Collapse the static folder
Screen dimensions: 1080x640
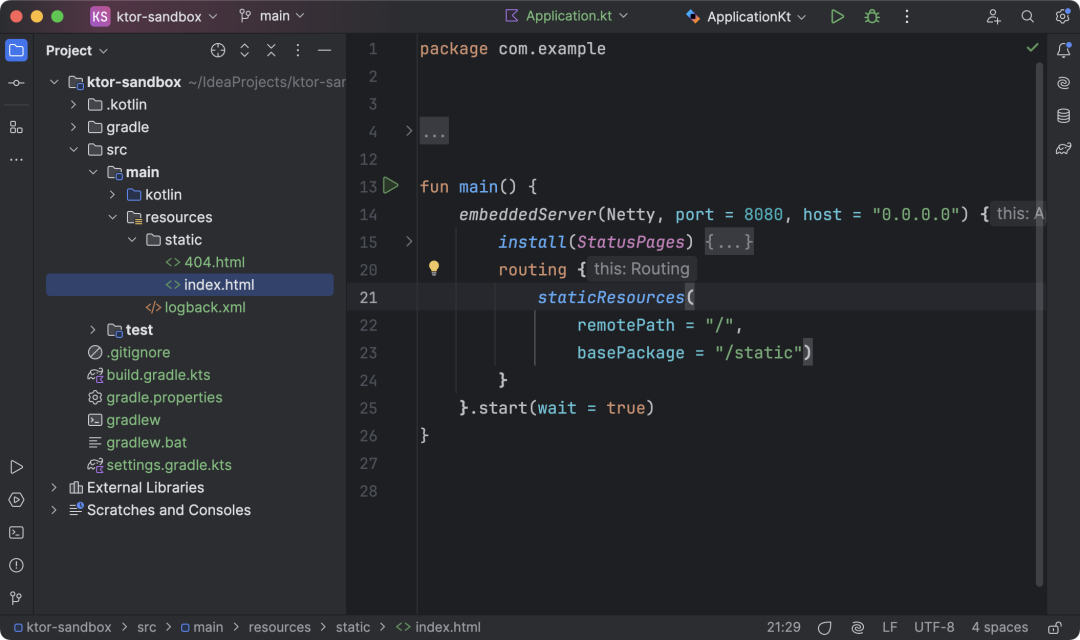point(132,240)
